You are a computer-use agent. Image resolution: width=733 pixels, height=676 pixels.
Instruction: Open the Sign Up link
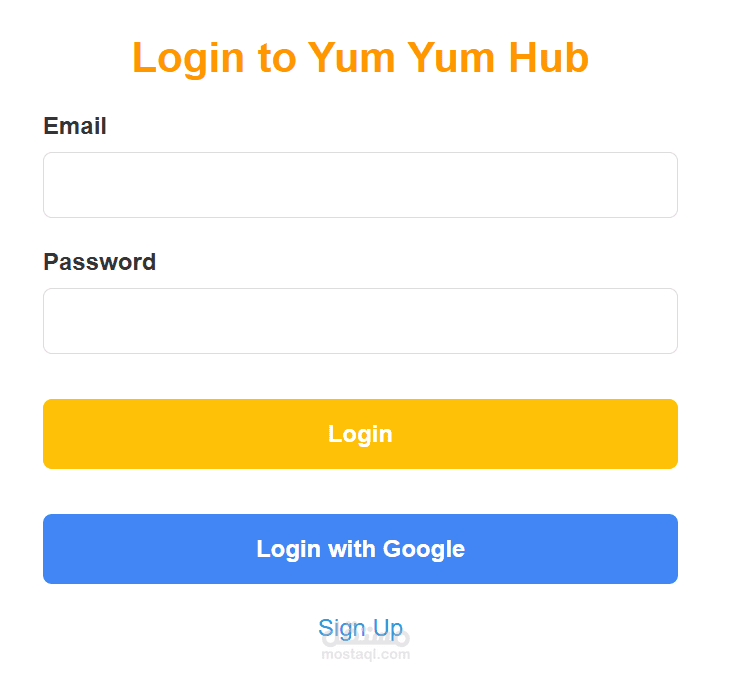[360, 628]
